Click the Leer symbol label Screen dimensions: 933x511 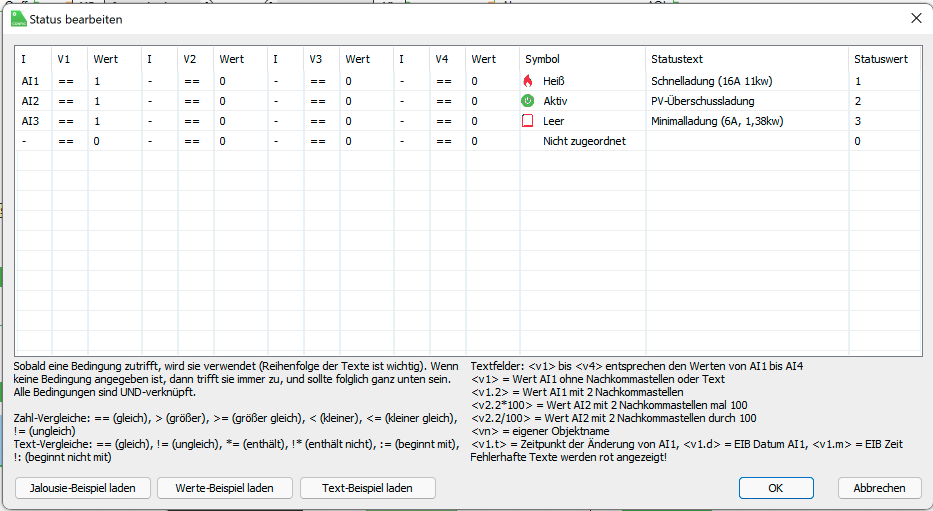[553, 121]
